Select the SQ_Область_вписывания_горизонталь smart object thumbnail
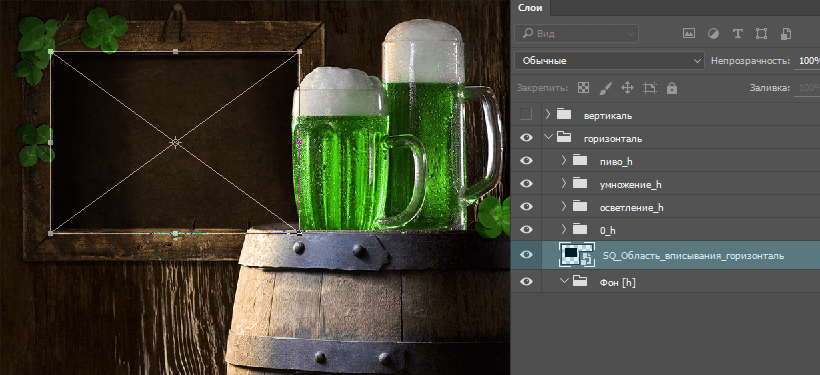 577,255
